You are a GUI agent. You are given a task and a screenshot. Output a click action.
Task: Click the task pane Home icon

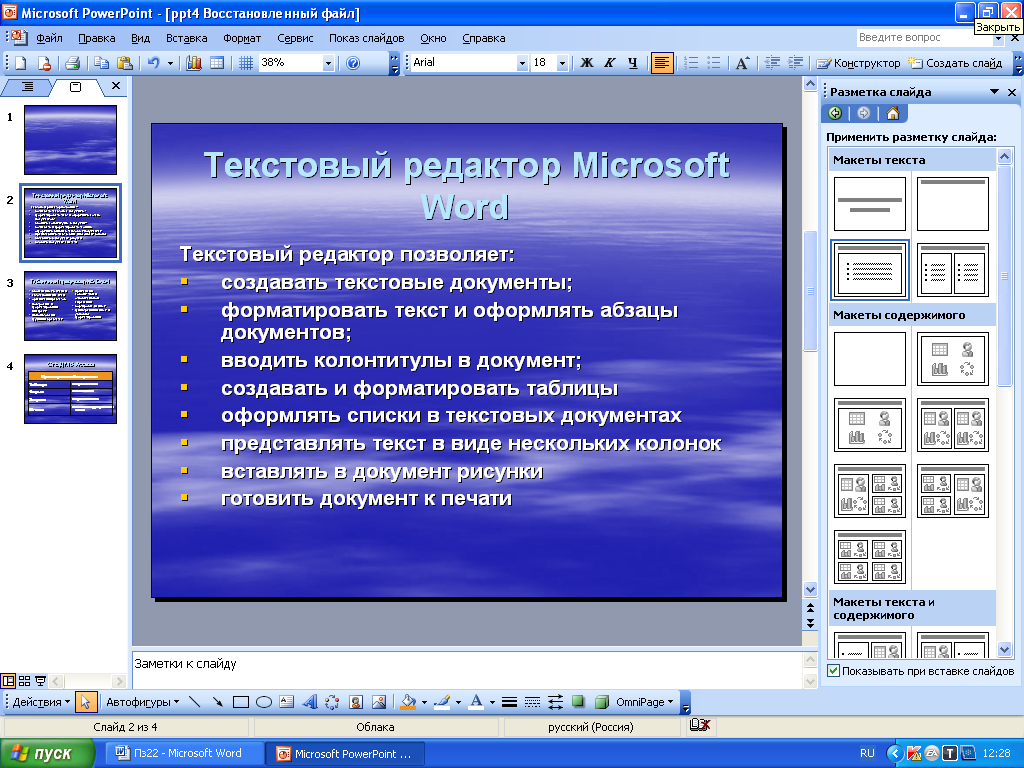point(893,113)
